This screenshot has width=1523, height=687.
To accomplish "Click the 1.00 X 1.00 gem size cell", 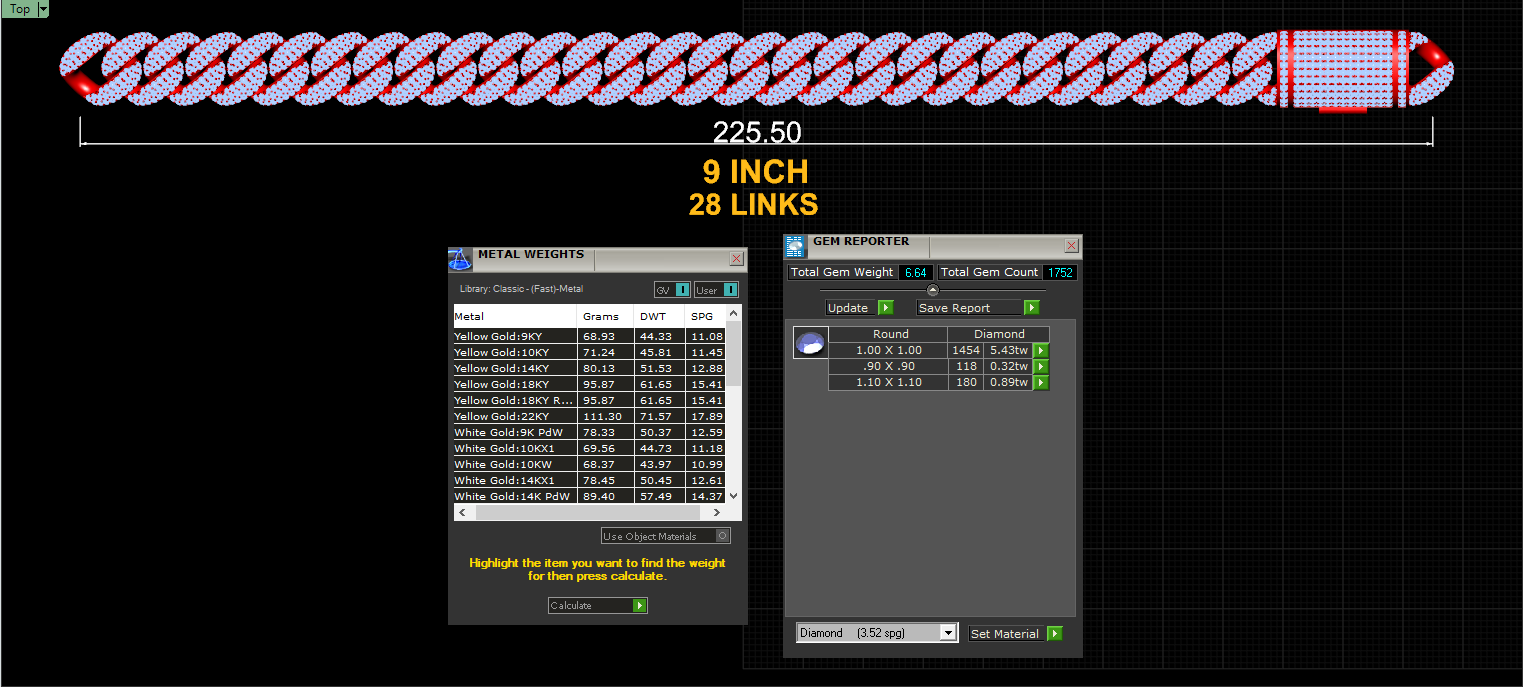I will pyautogui.click(x=889, y=350).
